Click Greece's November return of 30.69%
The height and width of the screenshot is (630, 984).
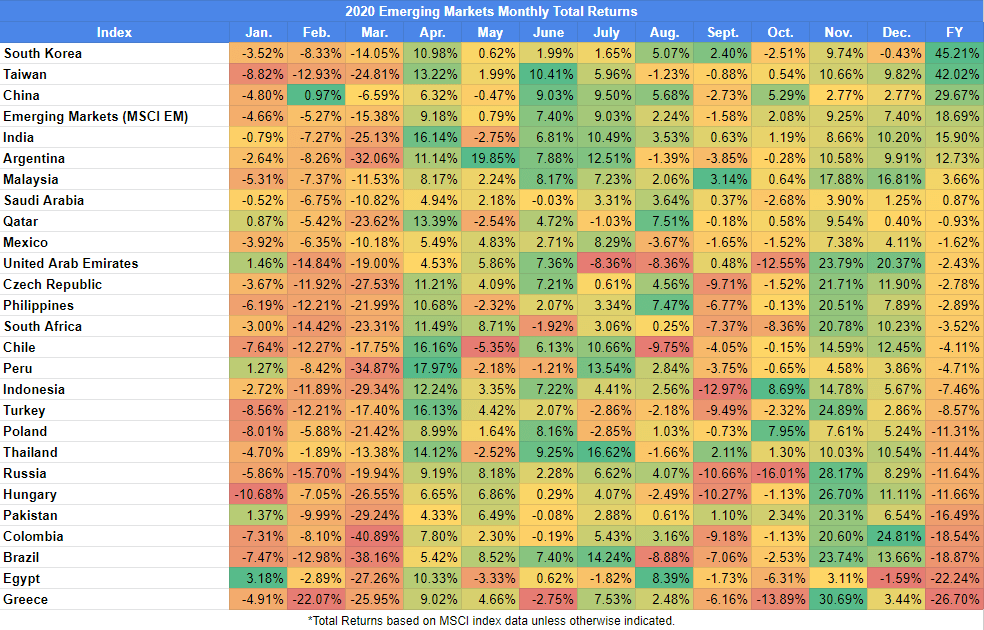(839, 599)
